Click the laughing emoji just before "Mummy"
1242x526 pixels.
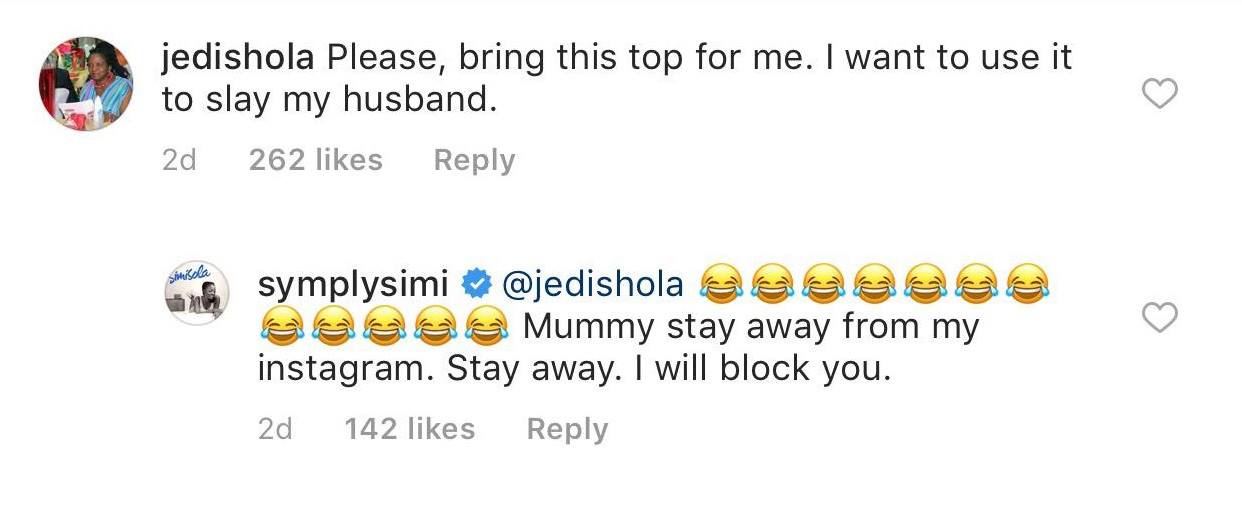[x=484, y=328]
